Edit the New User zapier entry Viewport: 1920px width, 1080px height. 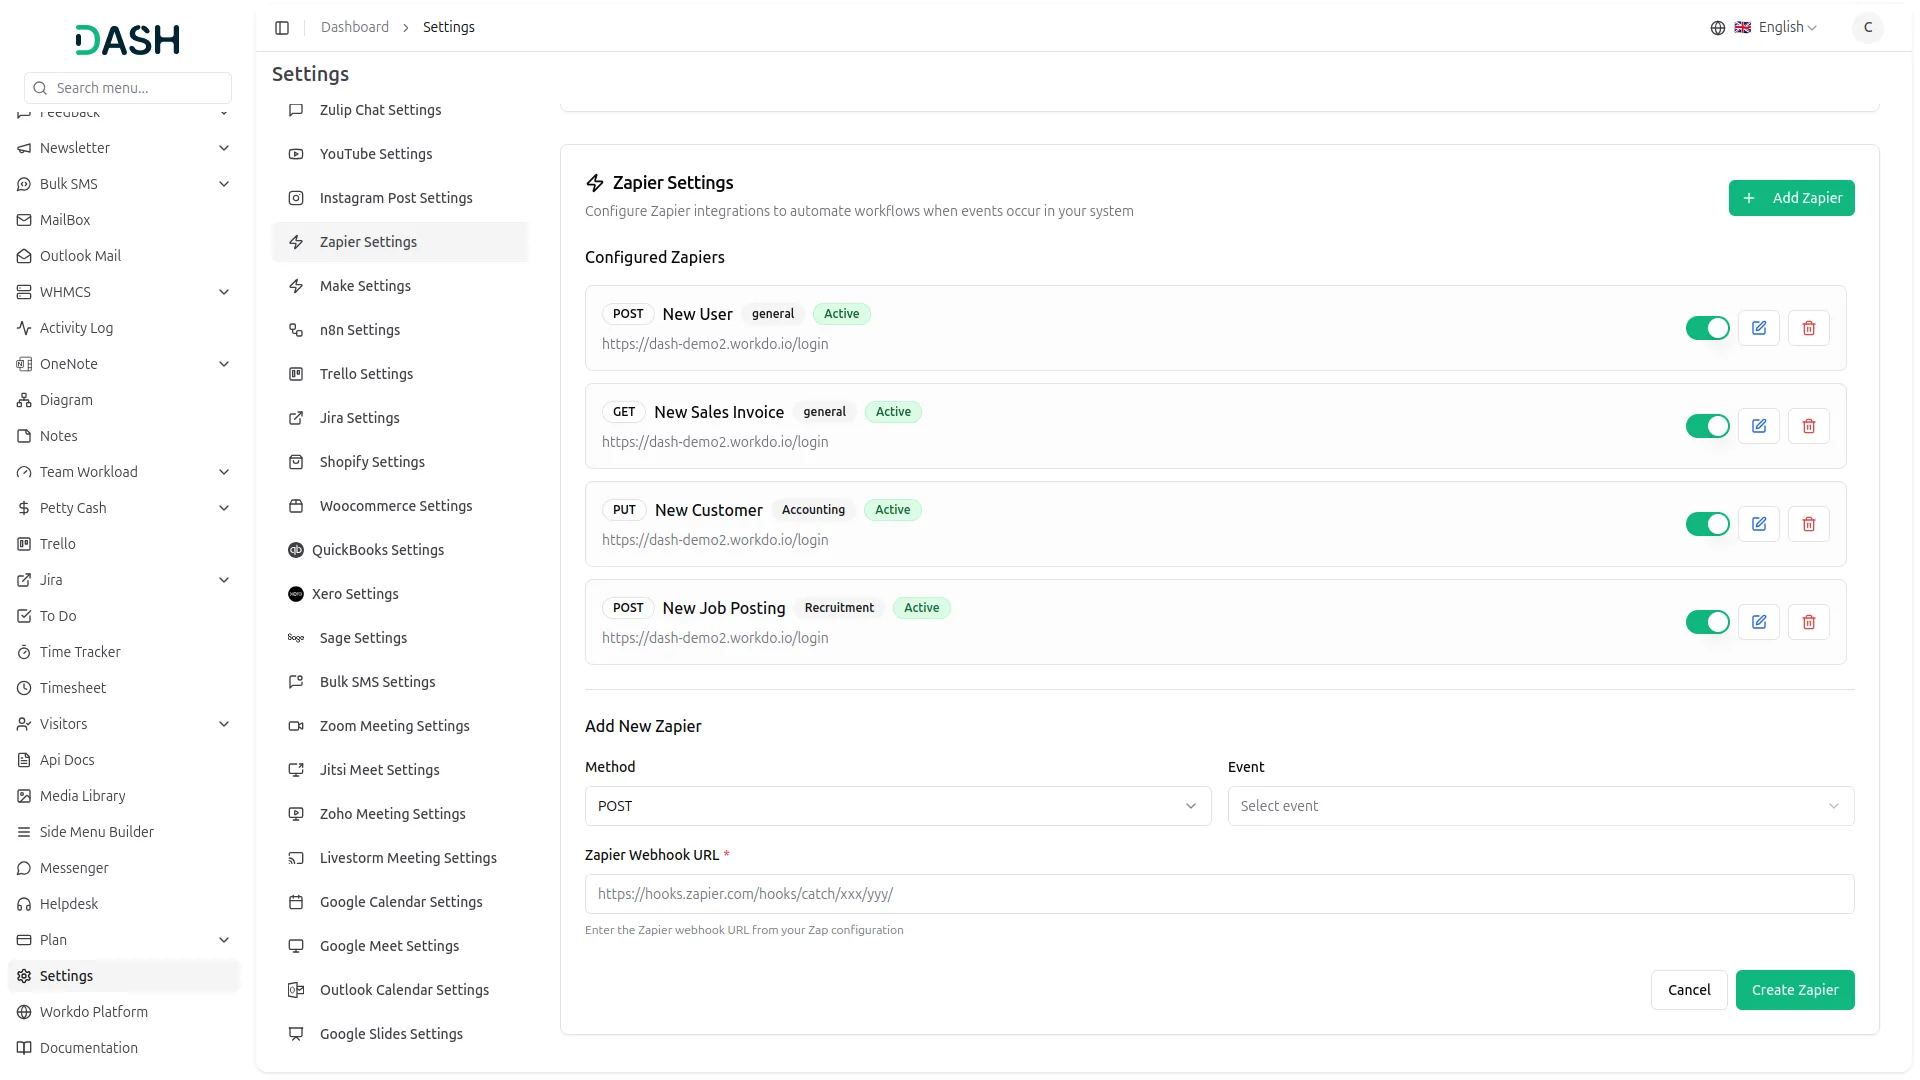(1759, 328)
